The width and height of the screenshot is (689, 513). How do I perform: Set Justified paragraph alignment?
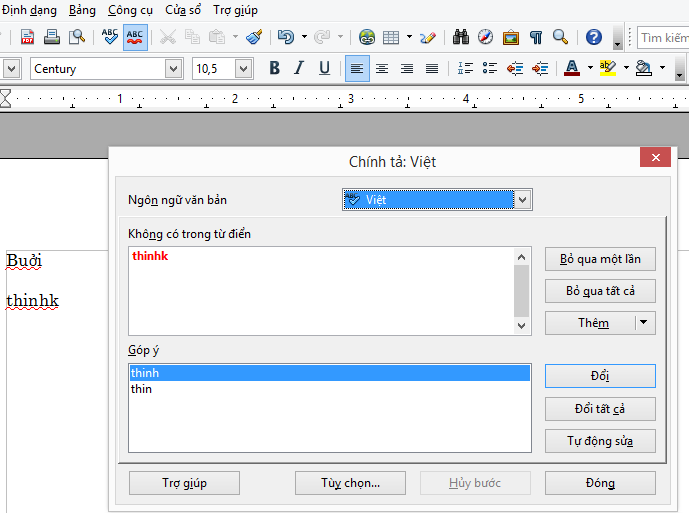(432, 69)
